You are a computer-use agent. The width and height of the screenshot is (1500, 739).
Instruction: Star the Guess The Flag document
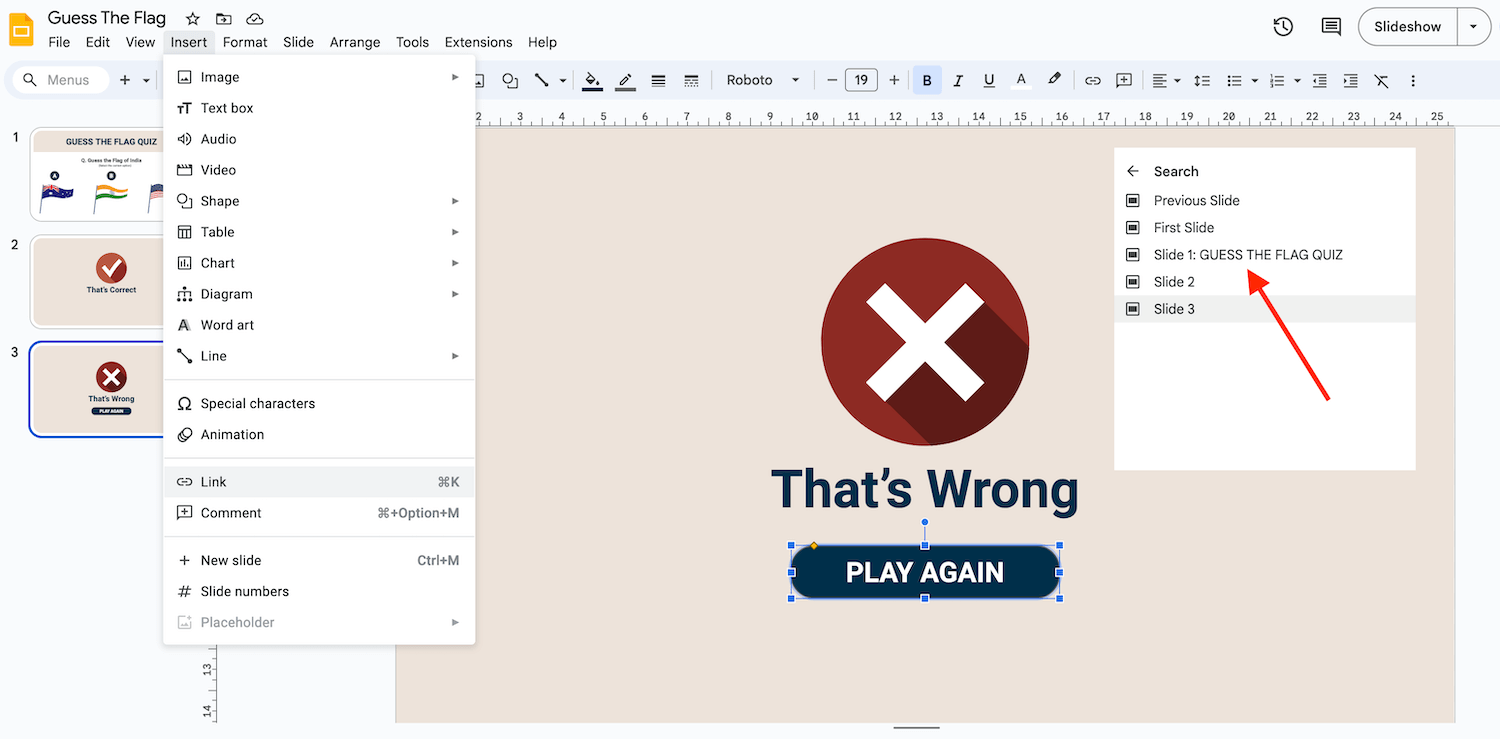193,19
